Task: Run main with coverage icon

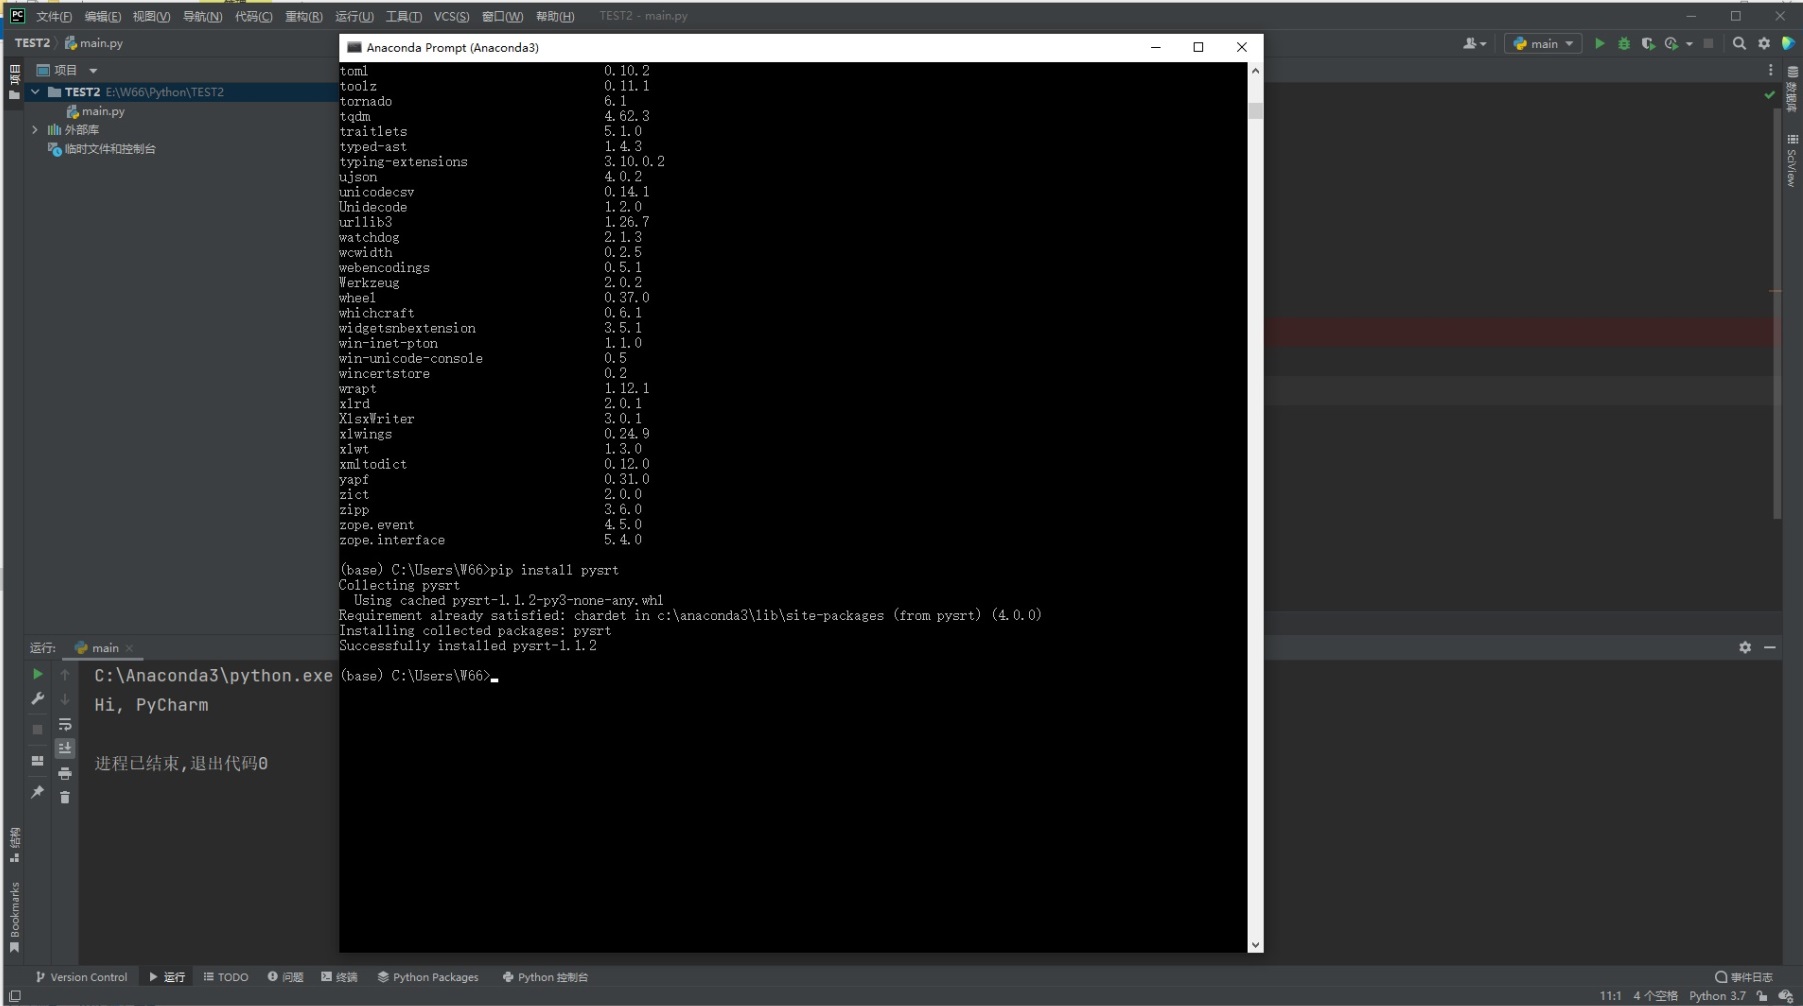Action: tap(1648, 43)
